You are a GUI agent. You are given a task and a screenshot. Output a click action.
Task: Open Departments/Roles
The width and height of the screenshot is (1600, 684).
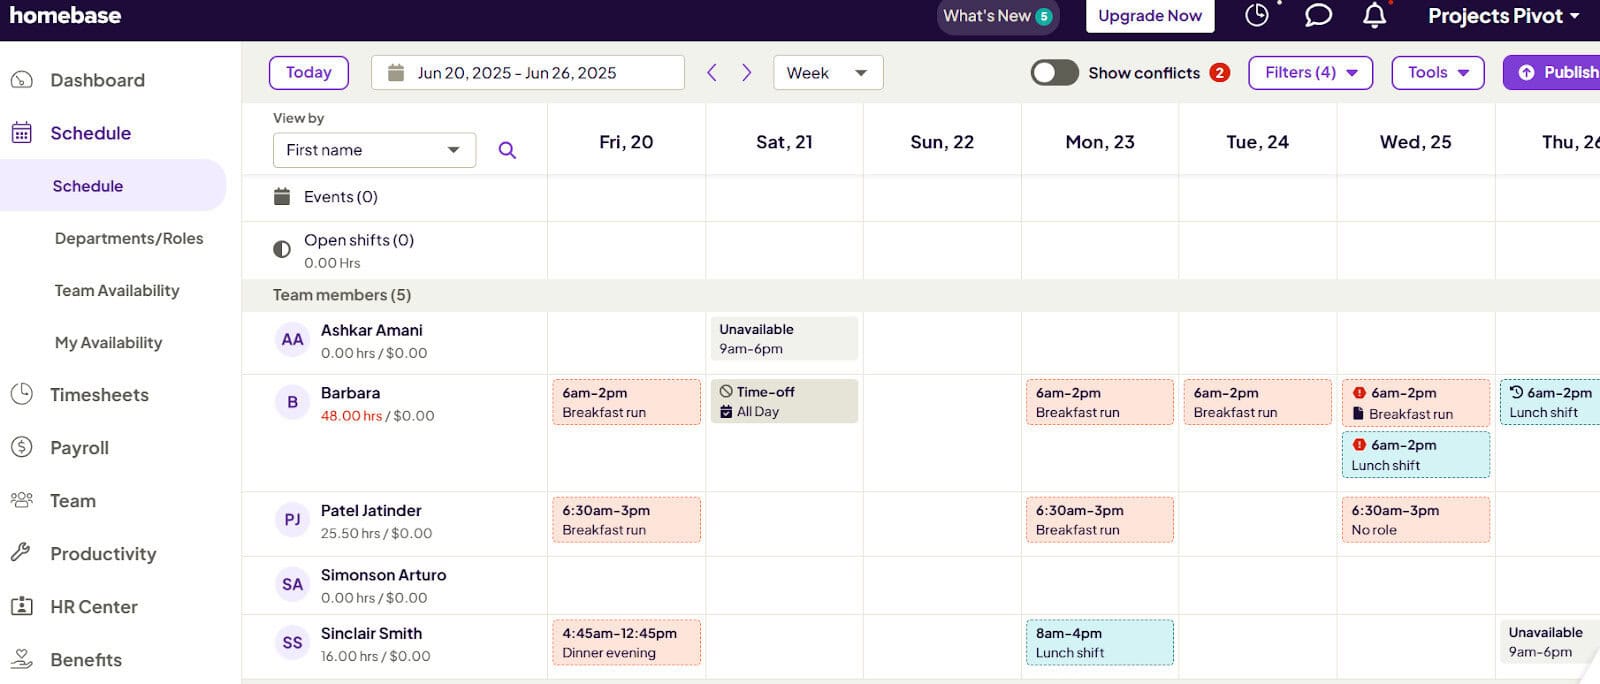(x=129, y=238)
